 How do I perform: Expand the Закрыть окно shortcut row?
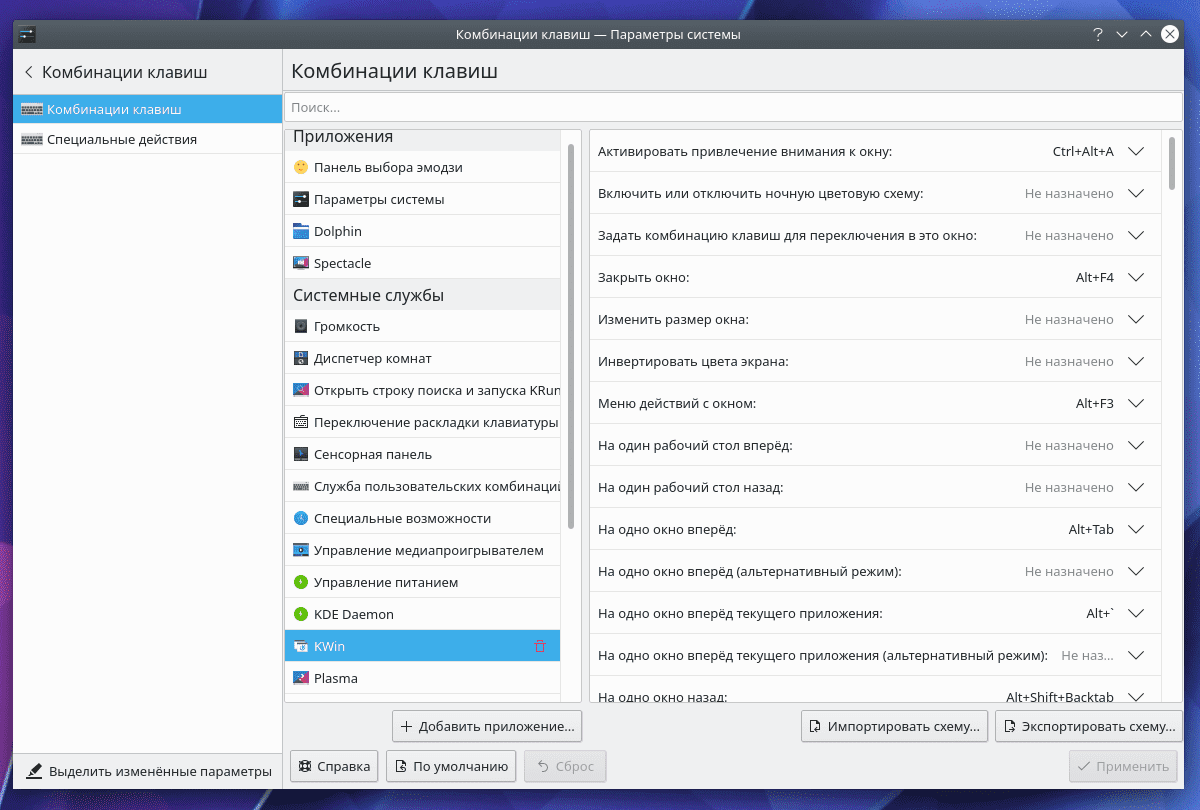pos(1135,277)
